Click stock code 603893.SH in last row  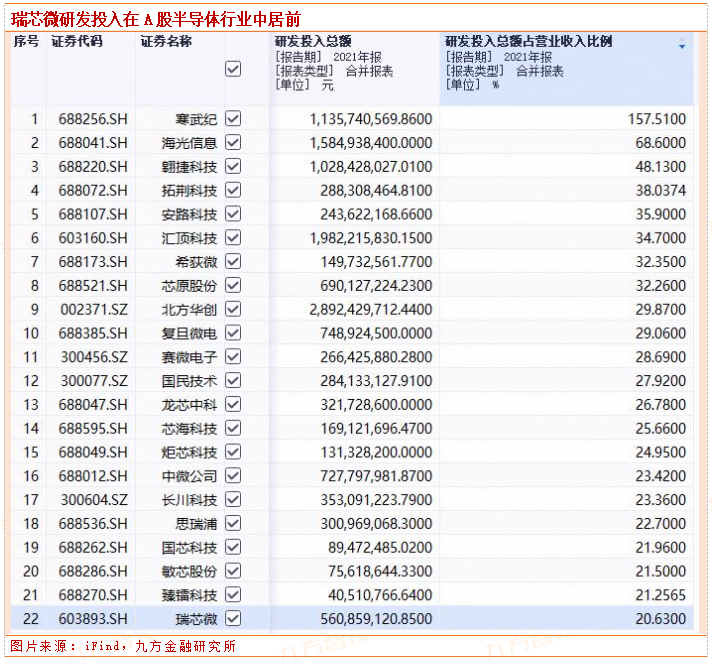[x=93, y=619]
